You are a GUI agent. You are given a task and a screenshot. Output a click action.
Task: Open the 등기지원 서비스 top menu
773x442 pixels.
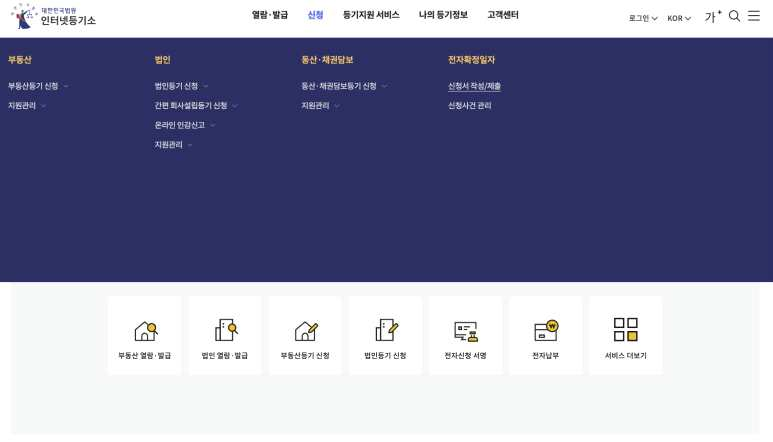pos(371,15)
